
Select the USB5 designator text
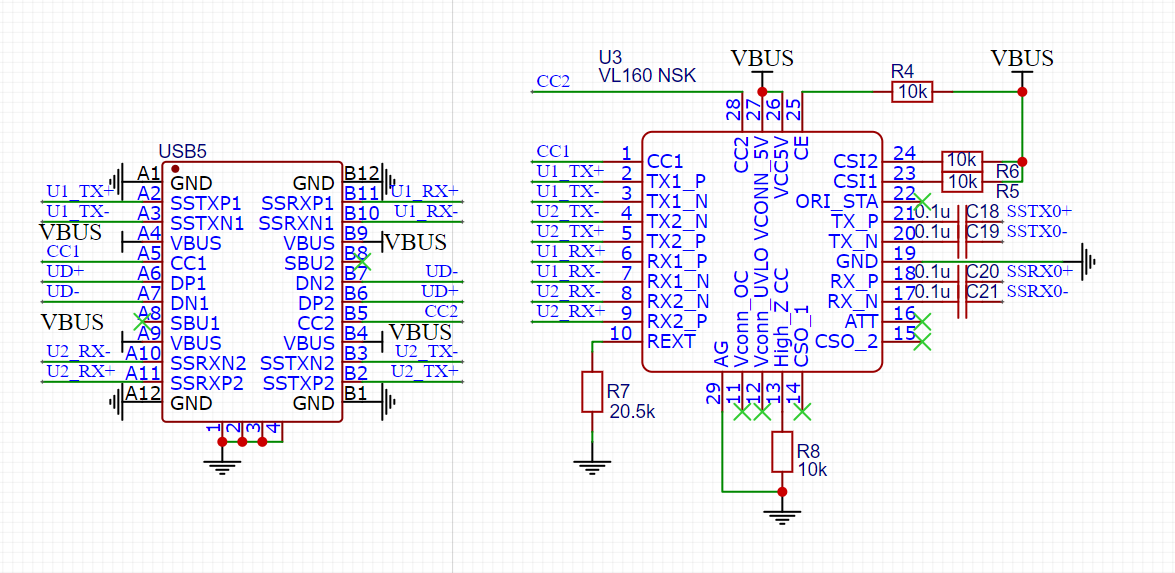(x=182, y=152)
